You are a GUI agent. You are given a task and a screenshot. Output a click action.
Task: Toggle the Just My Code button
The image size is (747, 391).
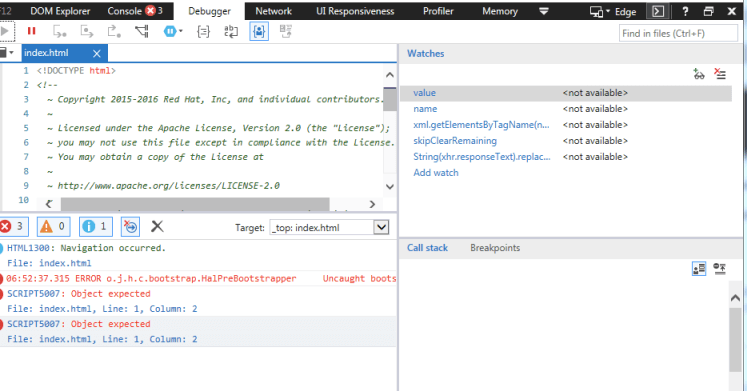click(259, 32)
